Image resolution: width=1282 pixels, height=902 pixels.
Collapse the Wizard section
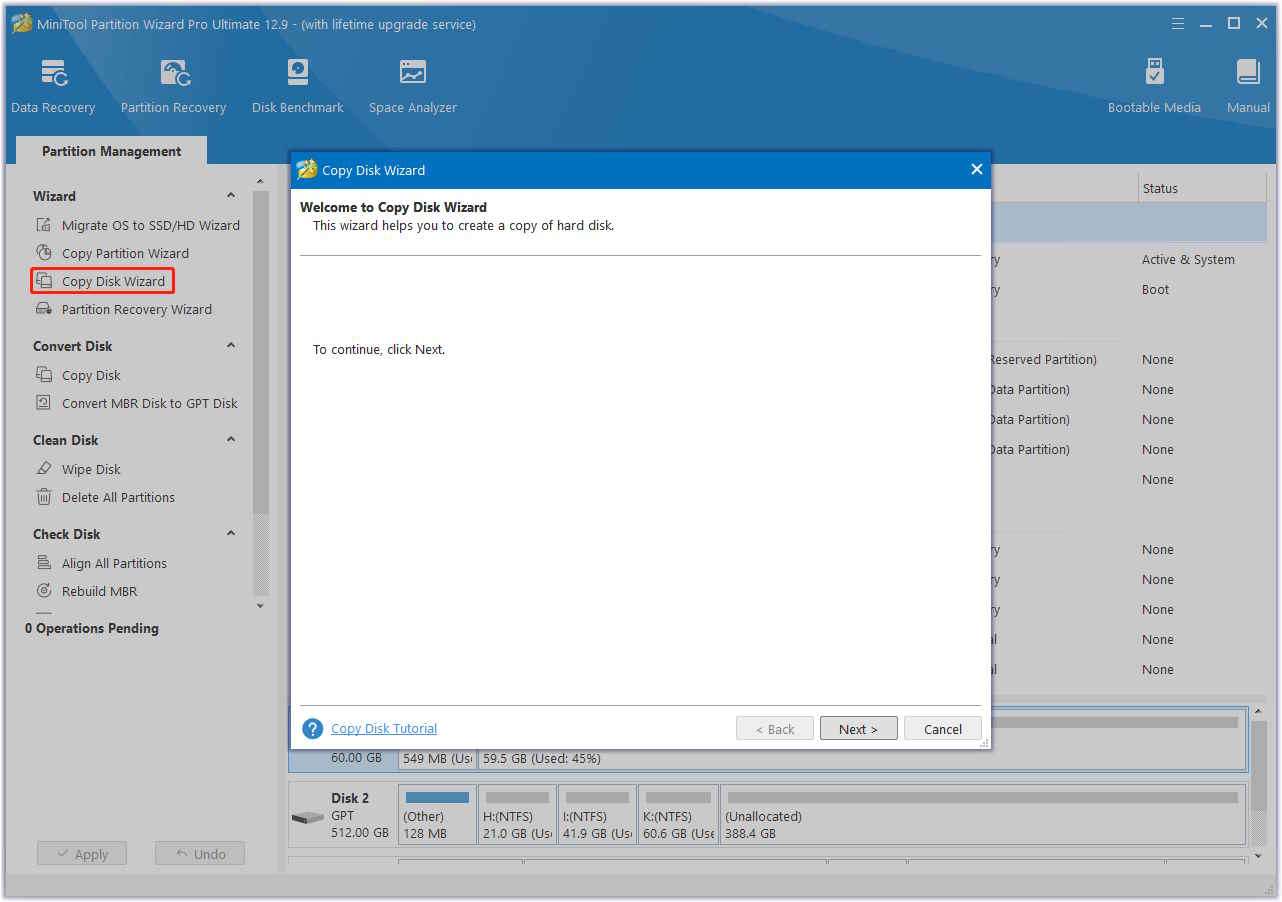click(x=231, y=196)
